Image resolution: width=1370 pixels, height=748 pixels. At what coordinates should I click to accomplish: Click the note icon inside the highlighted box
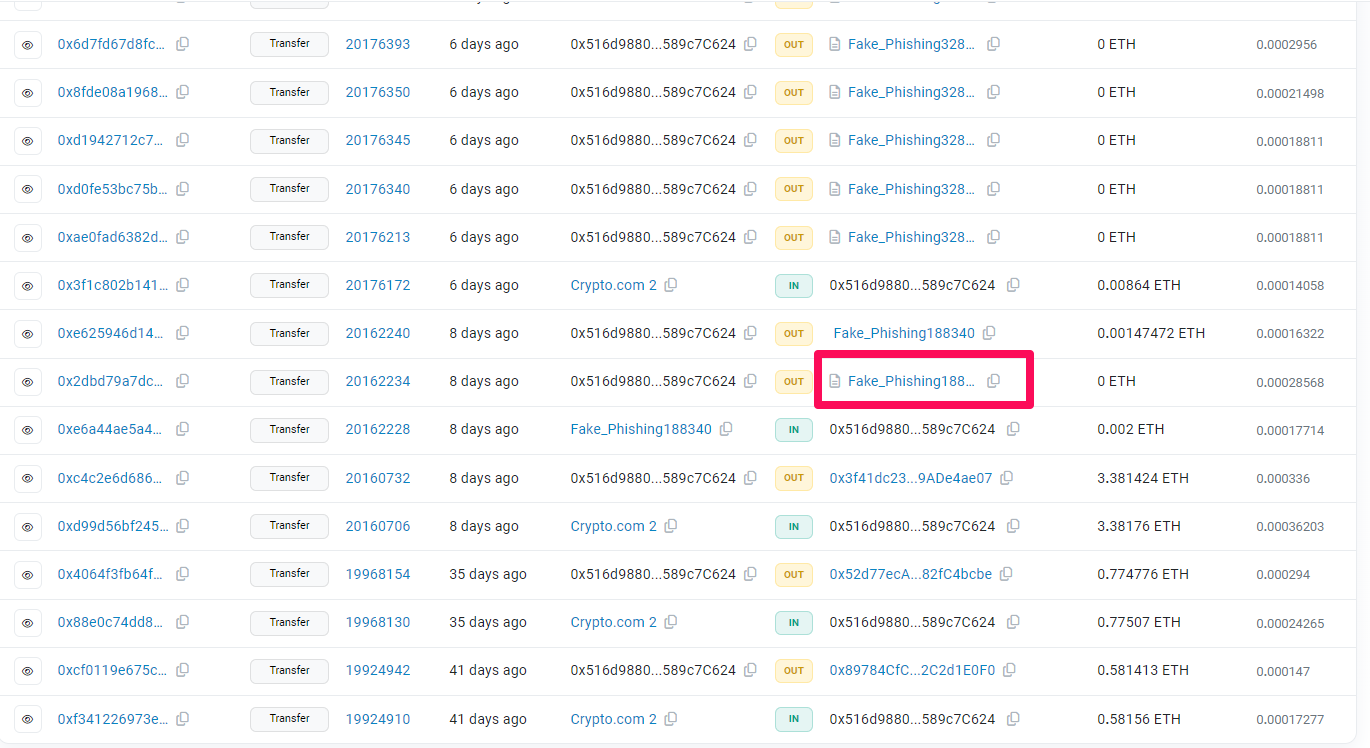[835, 381]
